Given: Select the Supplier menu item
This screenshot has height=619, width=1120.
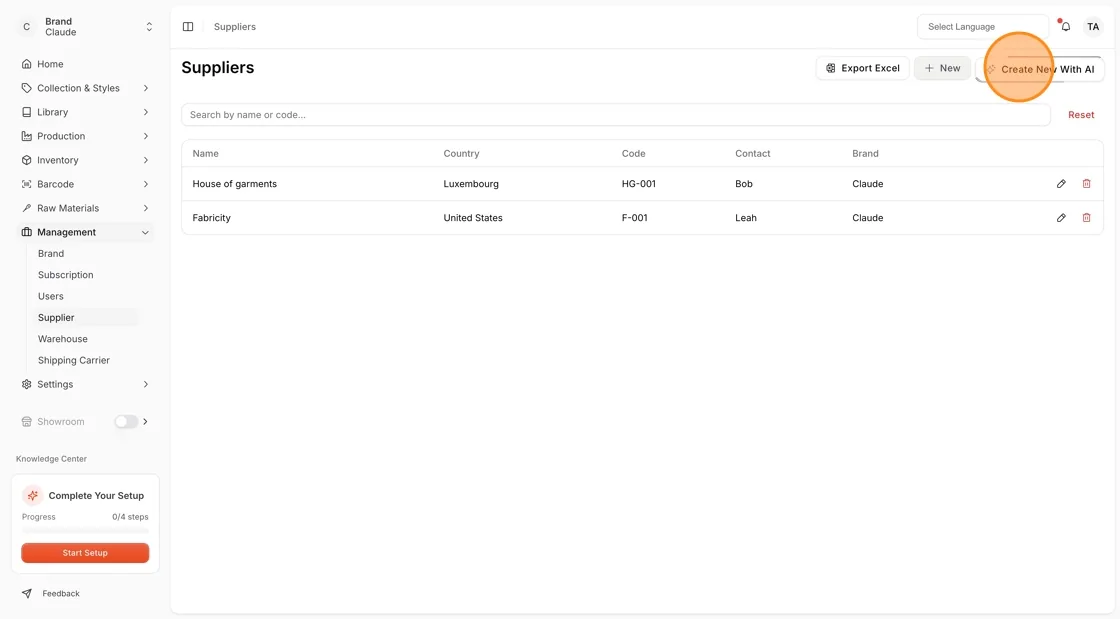Looking at the screenshot, I should (56, 318).
